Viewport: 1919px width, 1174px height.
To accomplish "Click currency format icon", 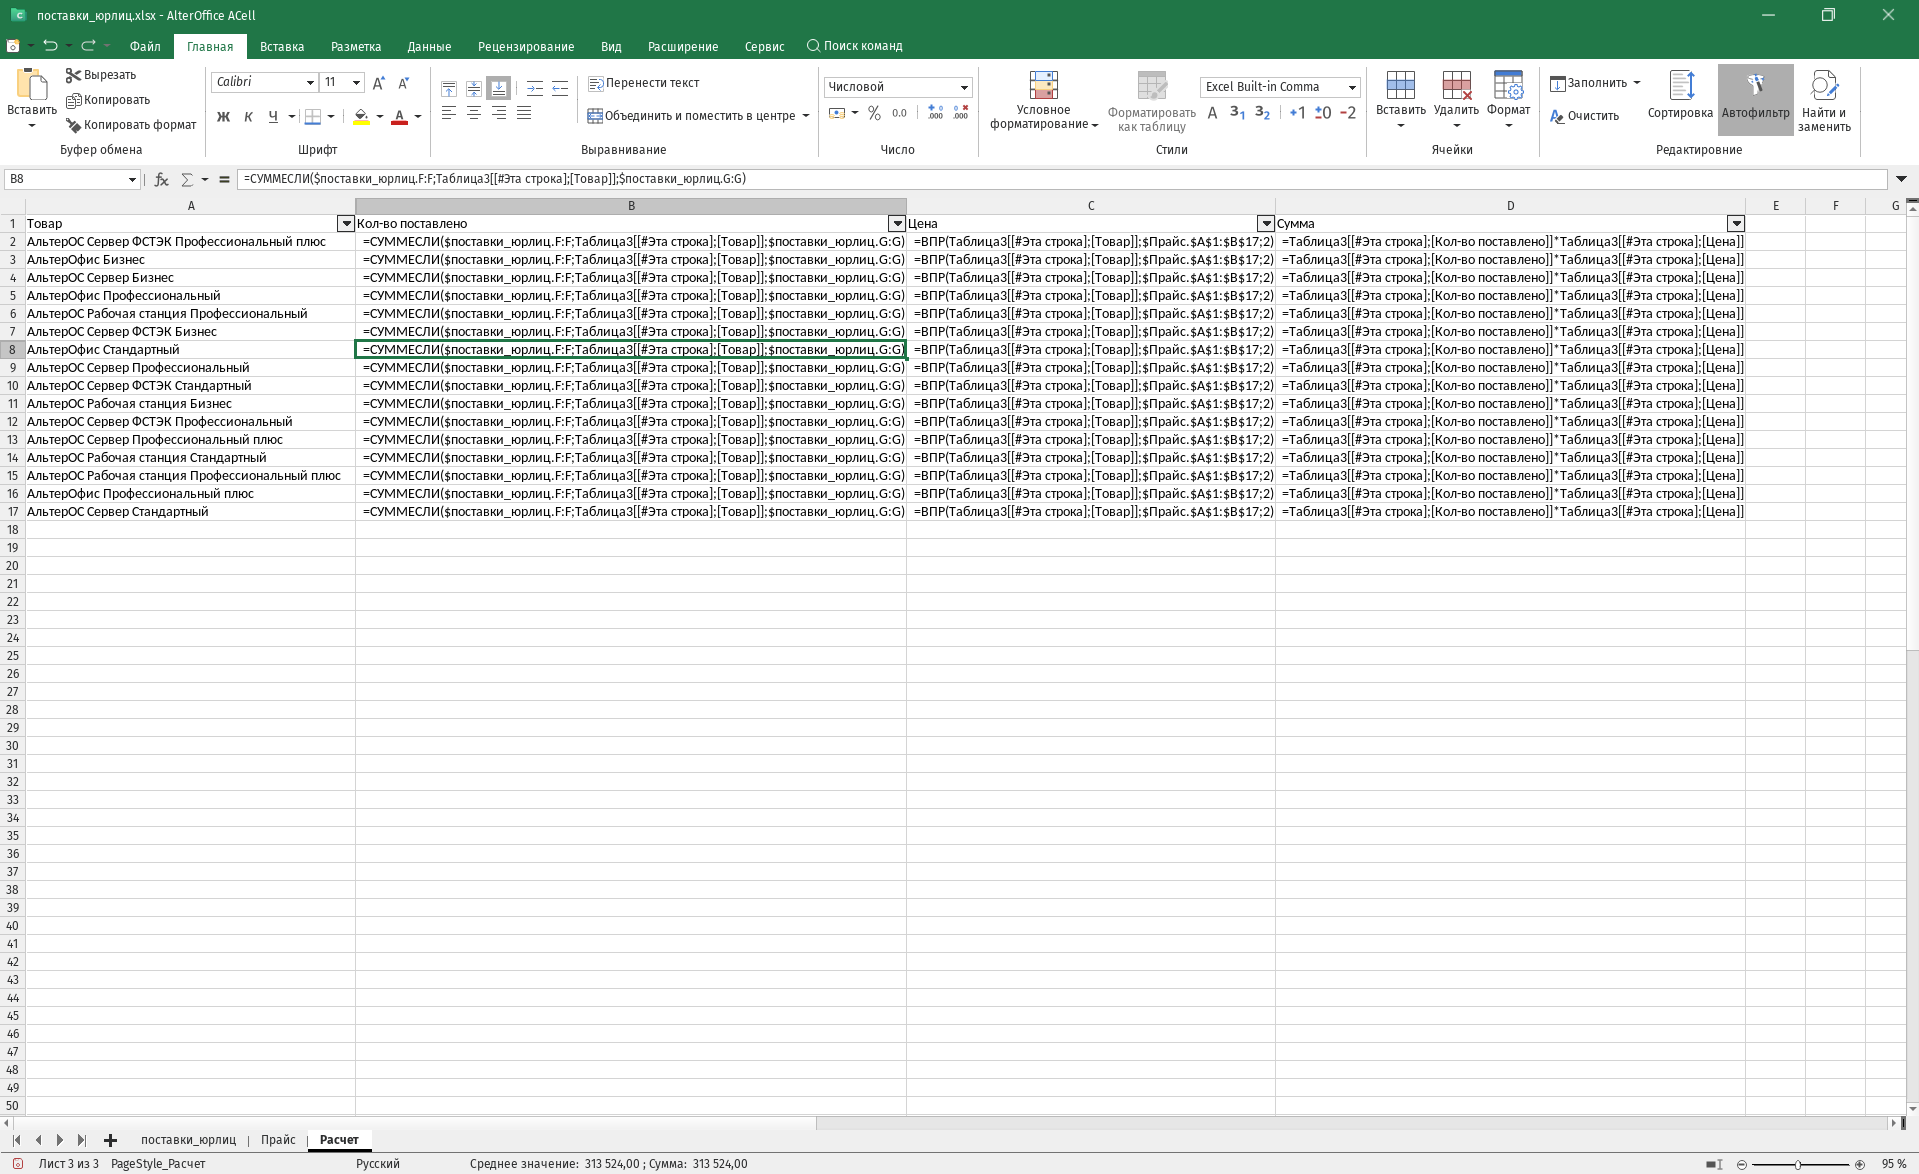I will pos(837,113).
